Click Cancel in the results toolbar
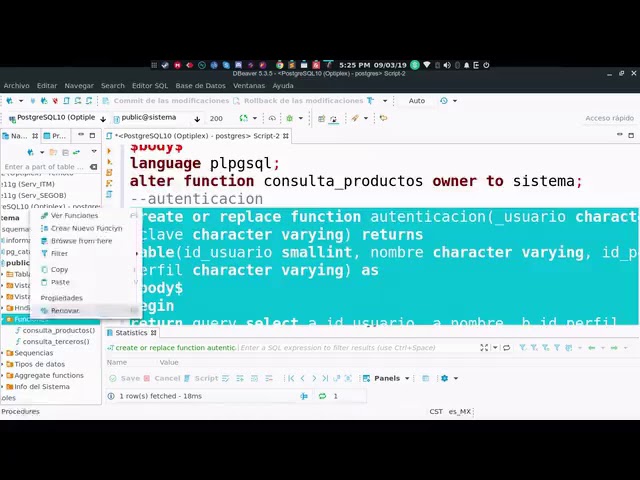The width and height of the screenshot is (640, 480). coord(162,378)
